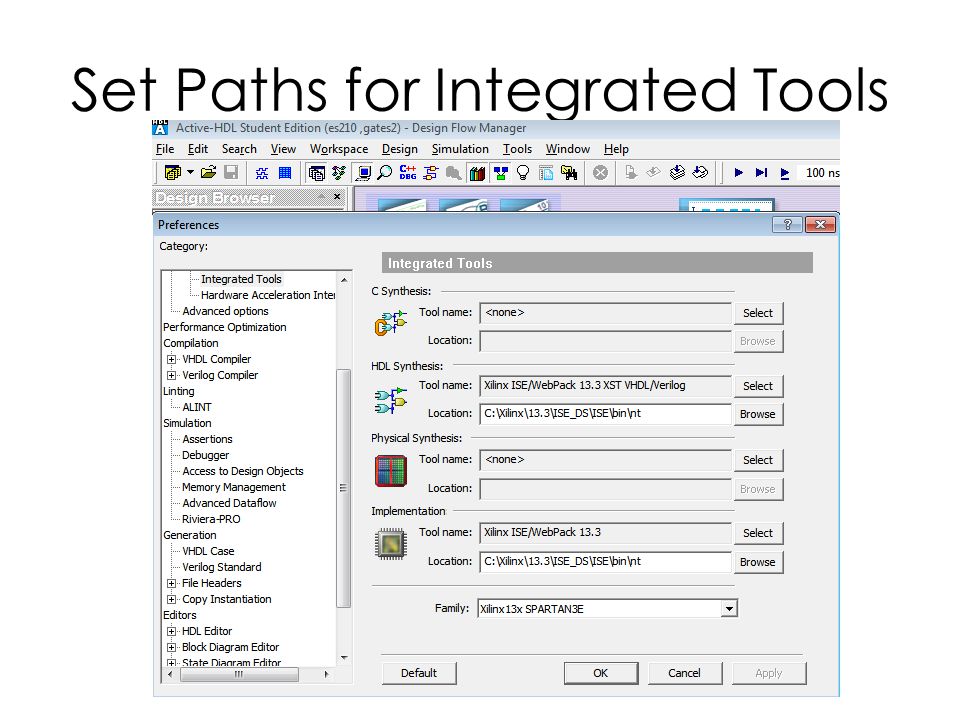Select Advanced options tree item
The image size is (960, 720).
[x=225, y=311]
